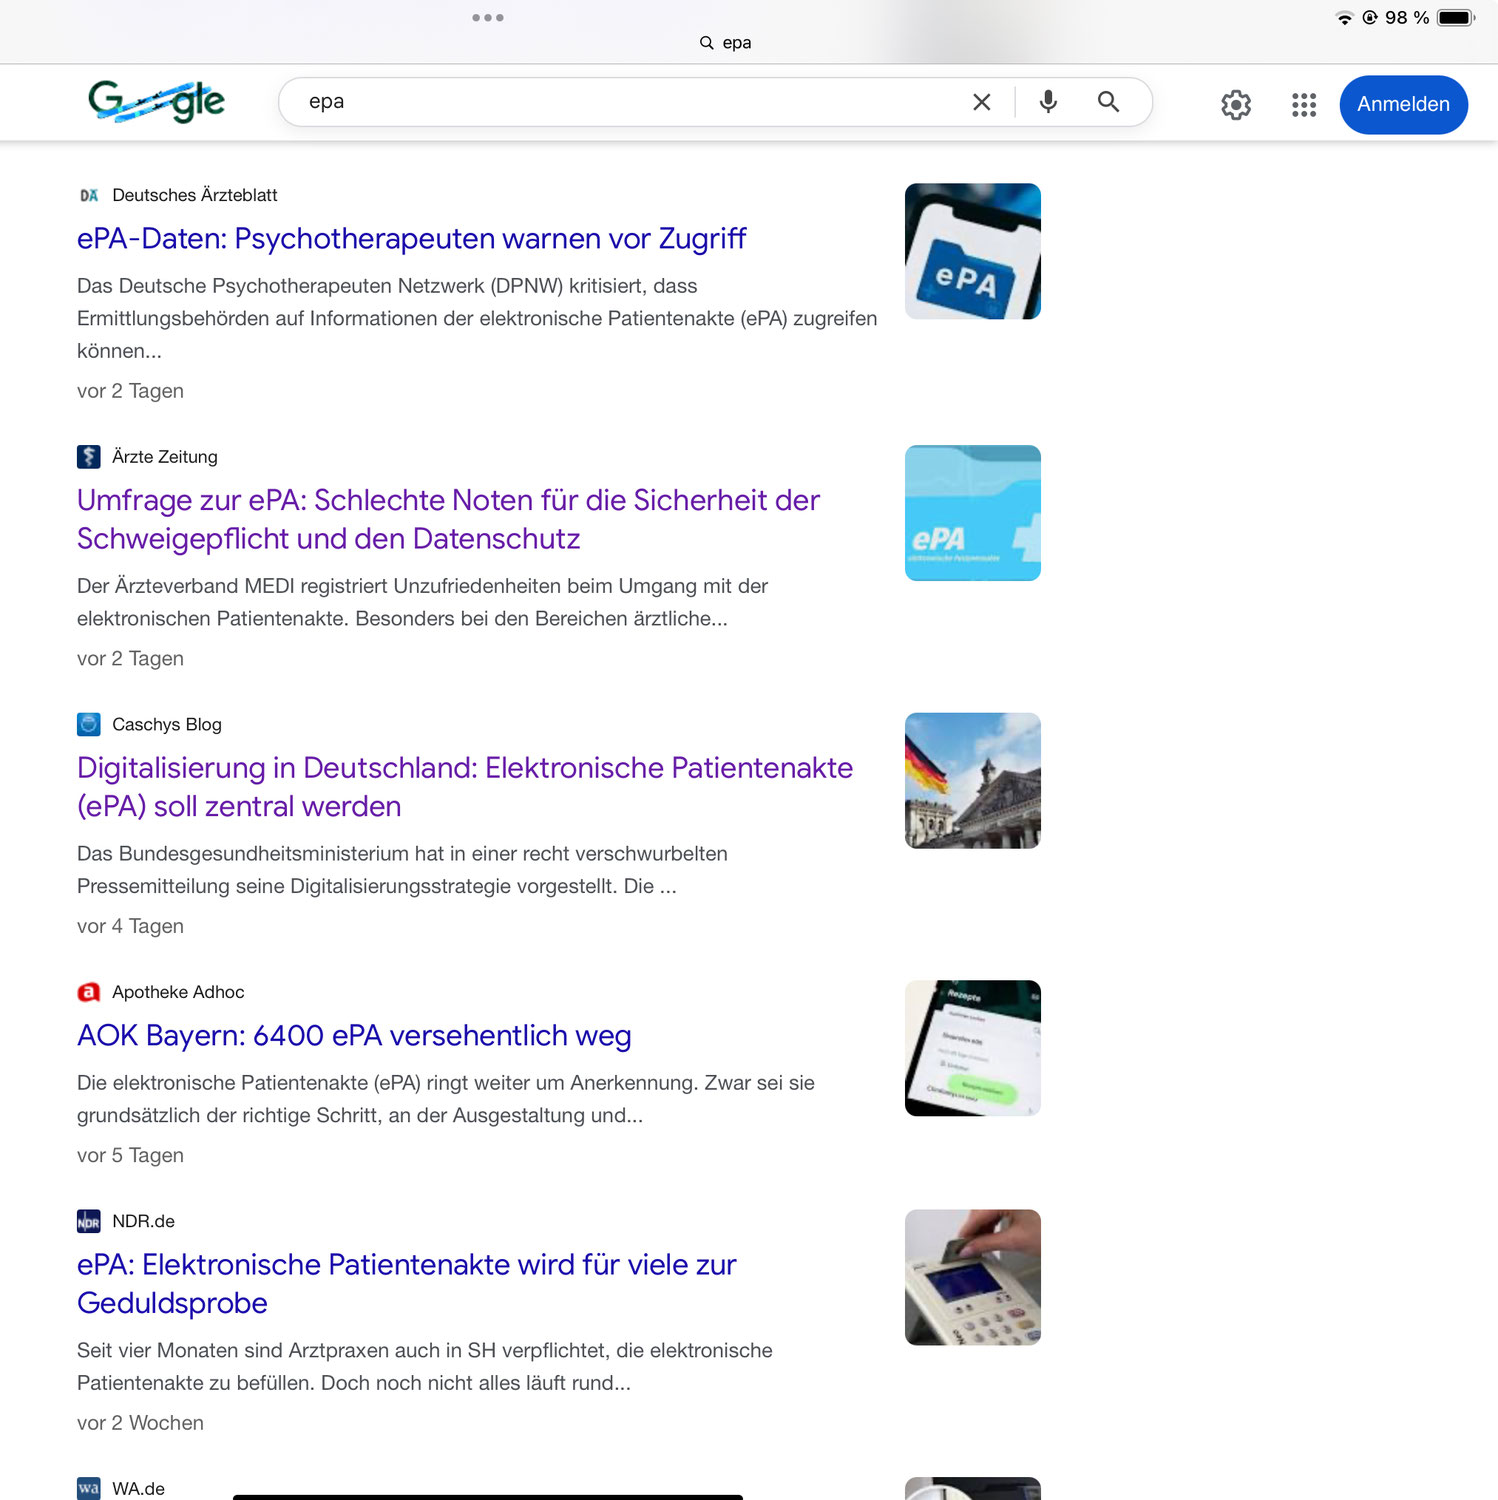Submit search with the magnifier icon
The height and width of the screenshot is (1500, 1498).
click(1108, 102)
